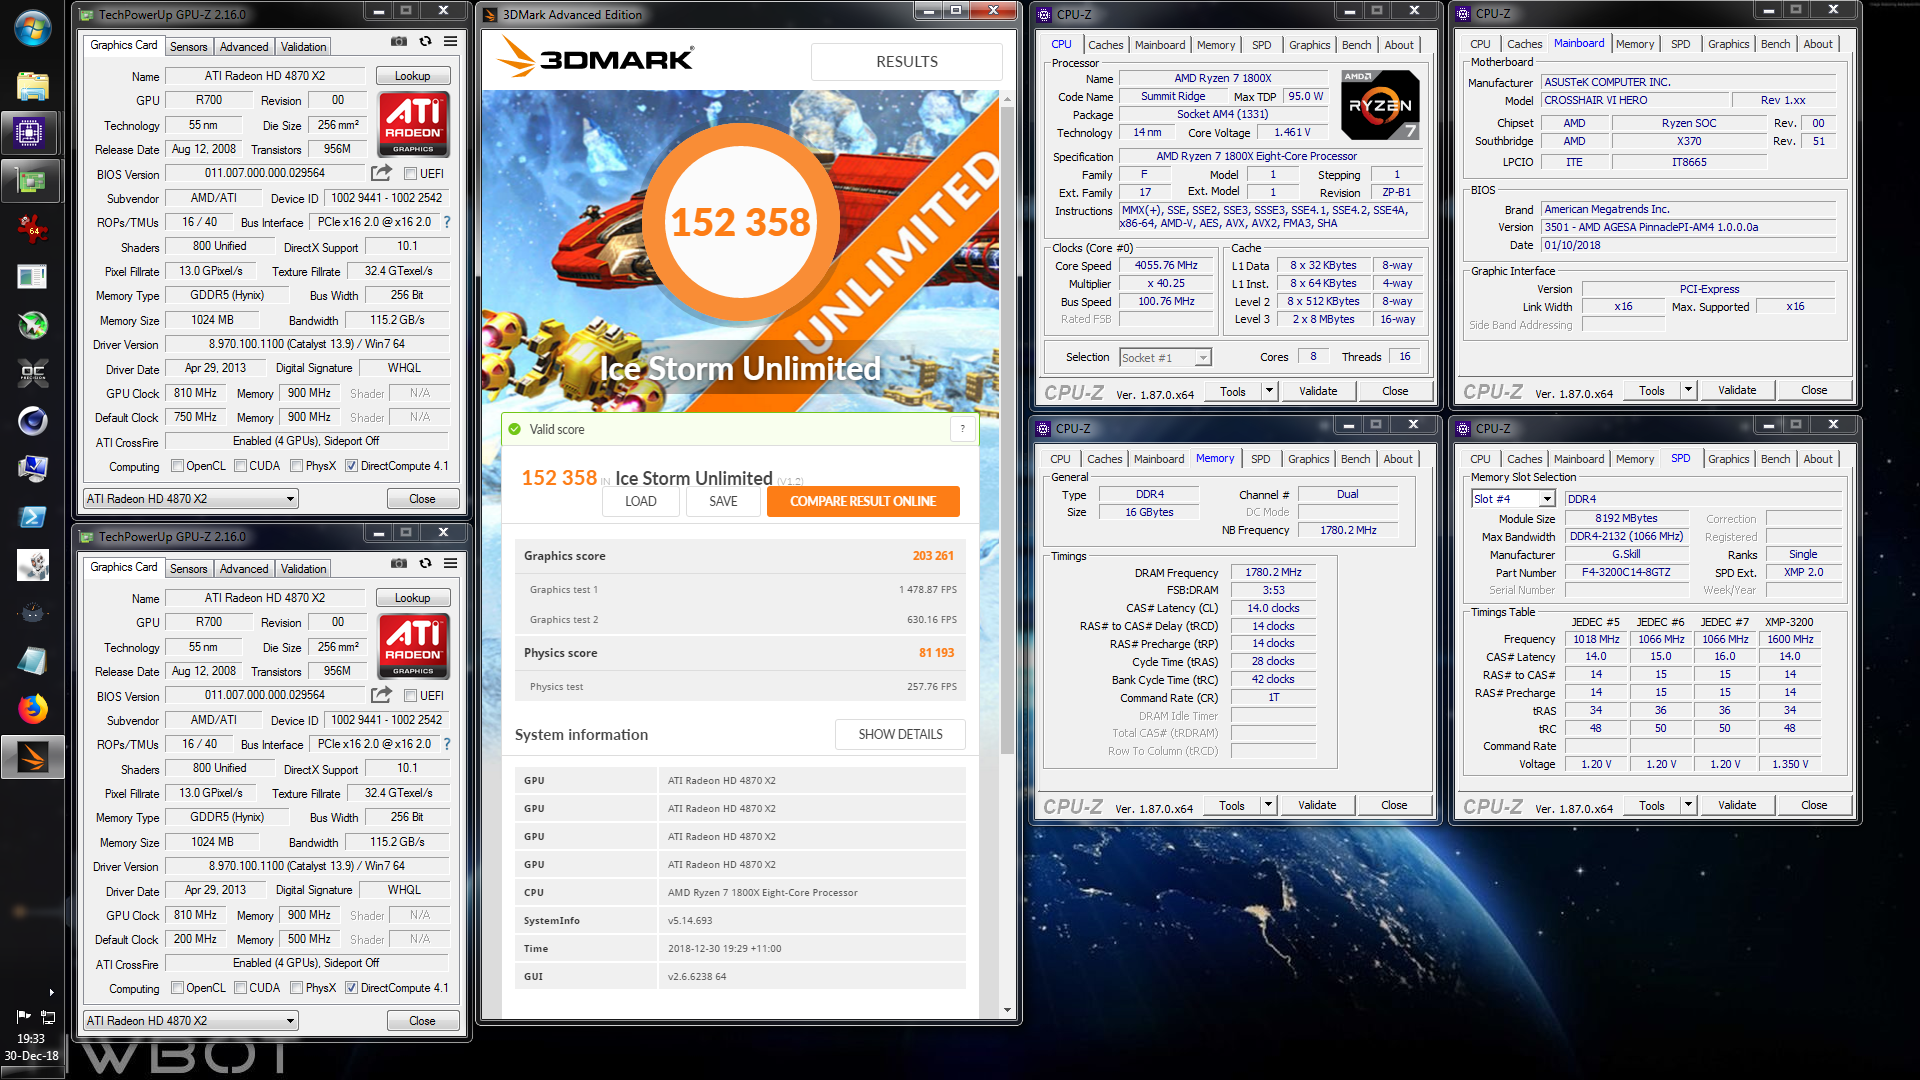Click SHOW DETAILS for system information

click(900, 734)
